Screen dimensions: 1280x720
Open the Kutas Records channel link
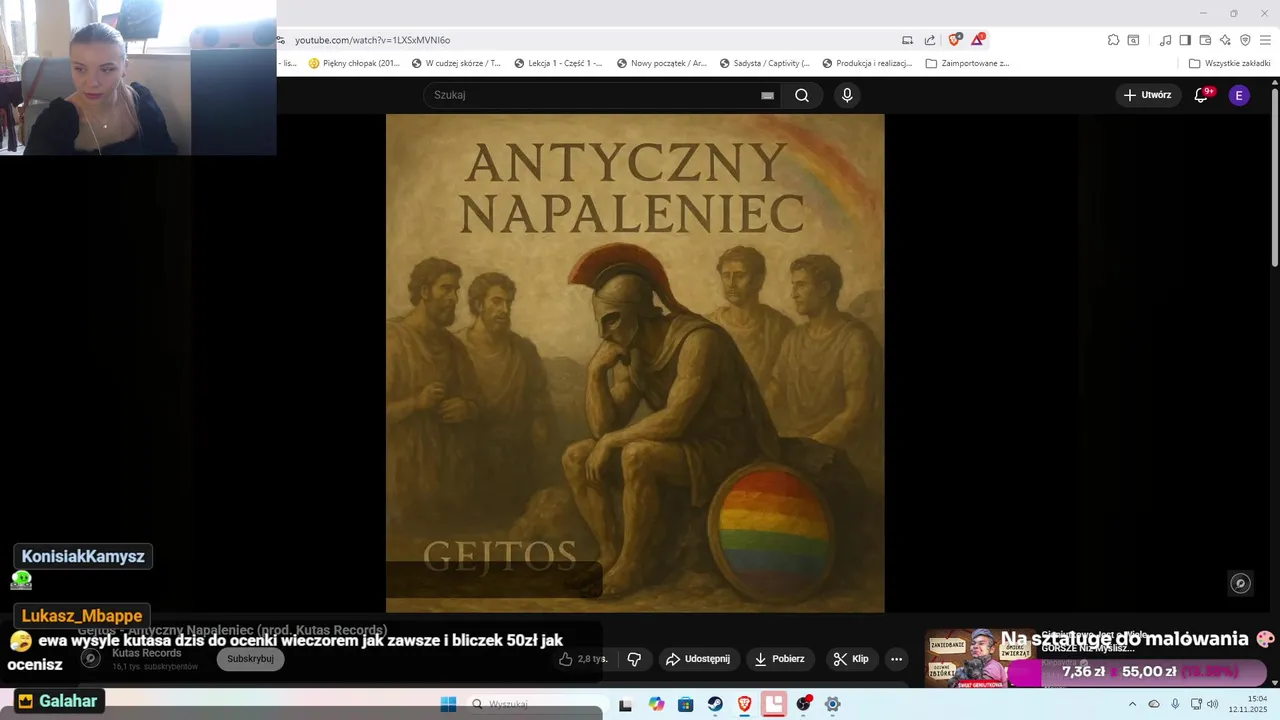[x=147, y=653]
